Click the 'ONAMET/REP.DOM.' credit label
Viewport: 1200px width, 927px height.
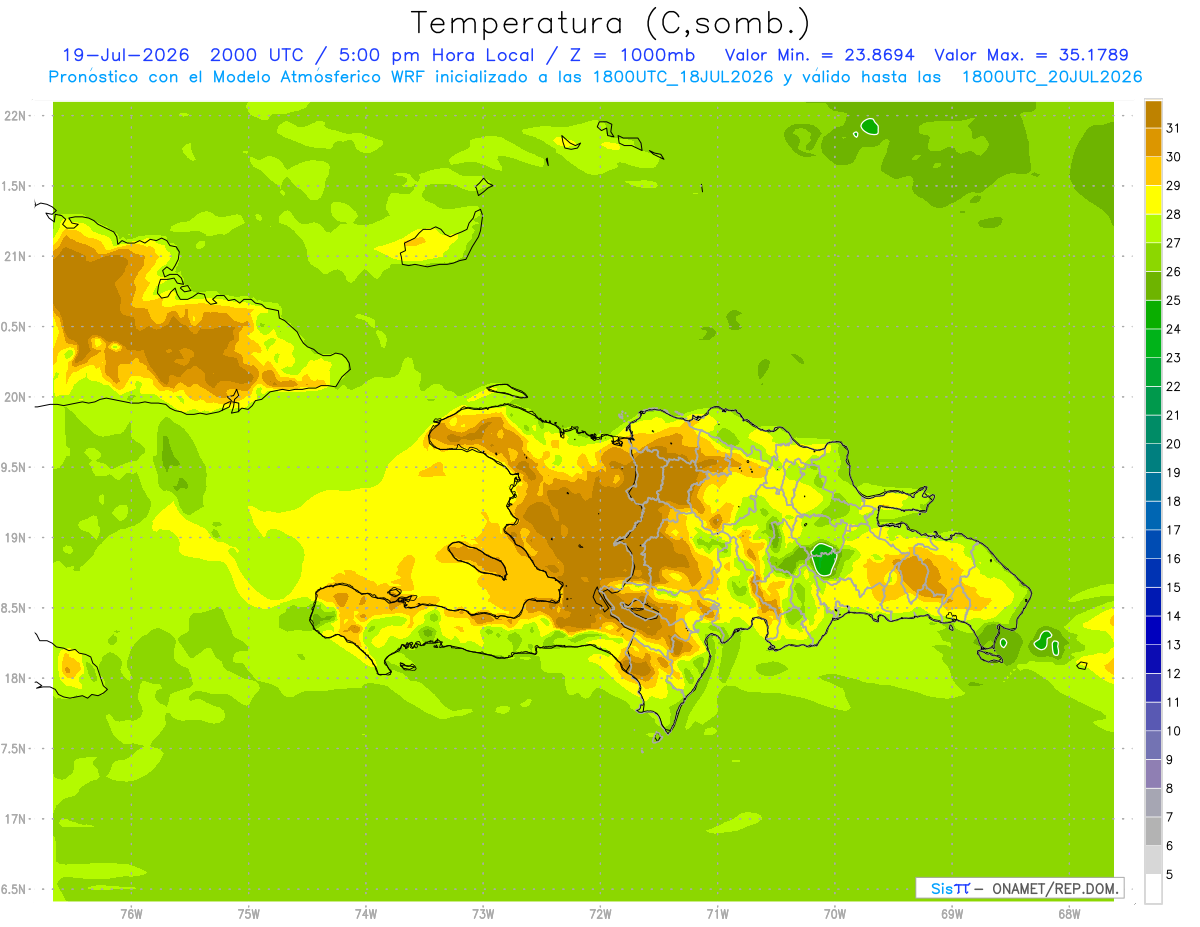[x=1056, y=888]
